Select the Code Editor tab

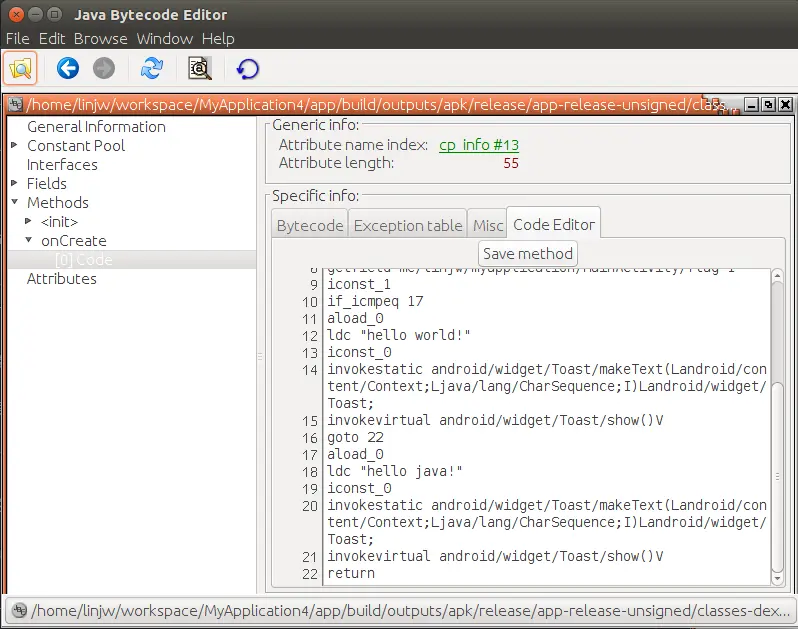click(x=554, y=224)
